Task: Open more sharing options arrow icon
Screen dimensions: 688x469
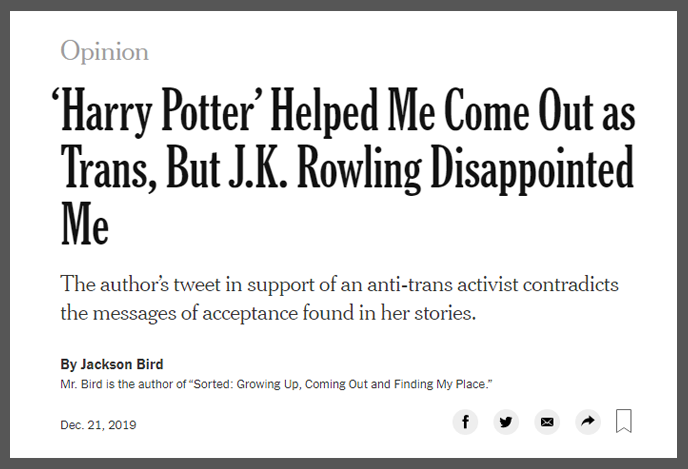Action: [588, 422]
